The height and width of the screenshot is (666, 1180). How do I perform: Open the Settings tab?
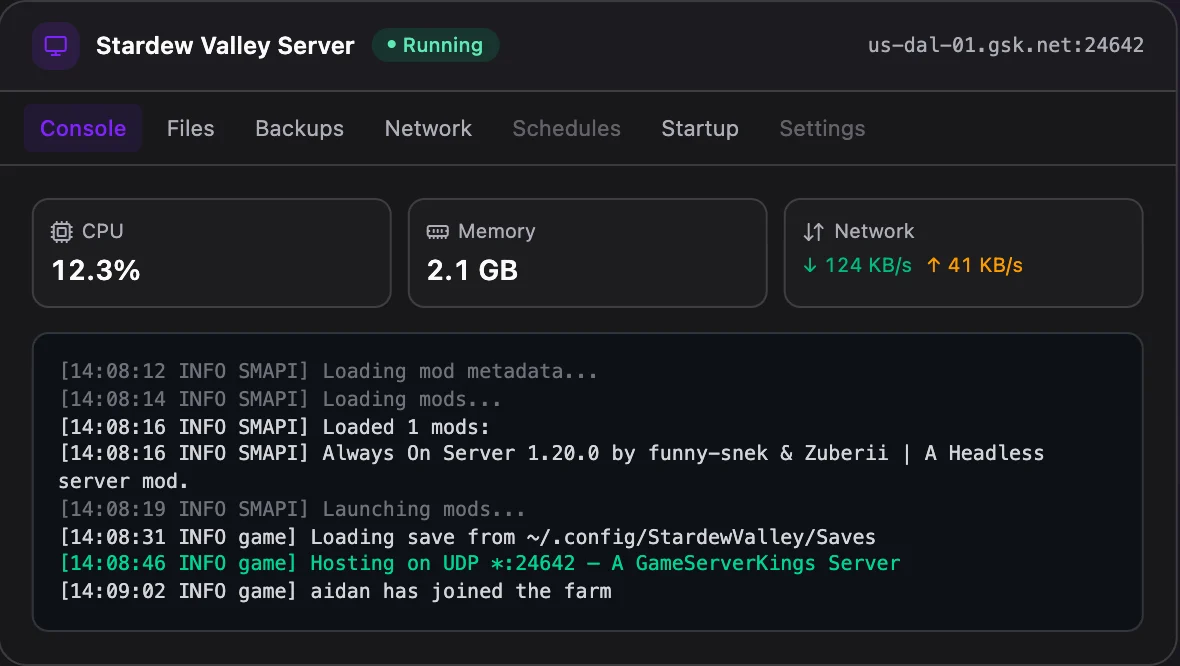pyautogui.click(x=823, y=129)
